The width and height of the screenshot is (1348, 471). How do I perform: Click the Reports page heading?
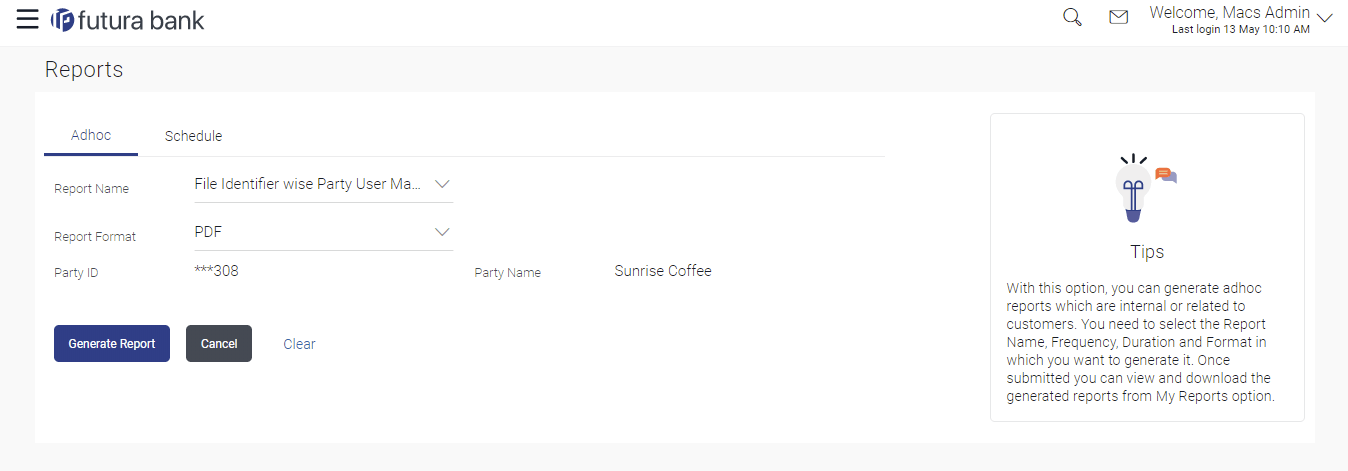point(84,70)
